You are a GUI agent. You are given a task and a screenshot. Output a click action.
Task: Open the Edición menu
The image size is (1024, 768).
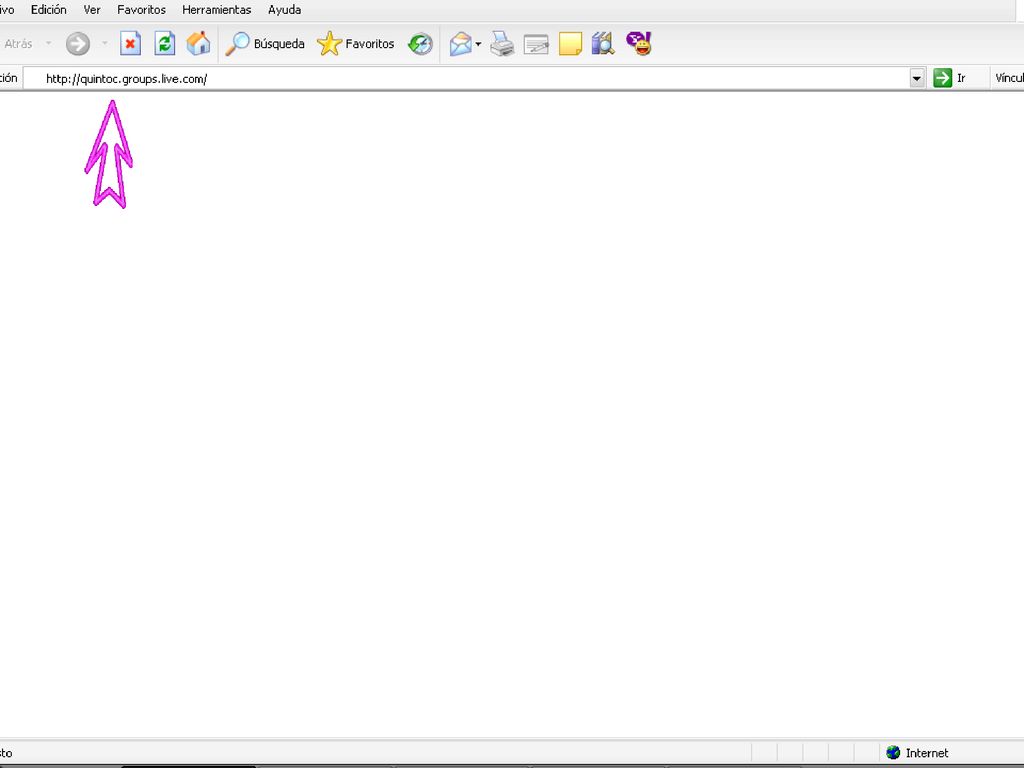[48, 10]
